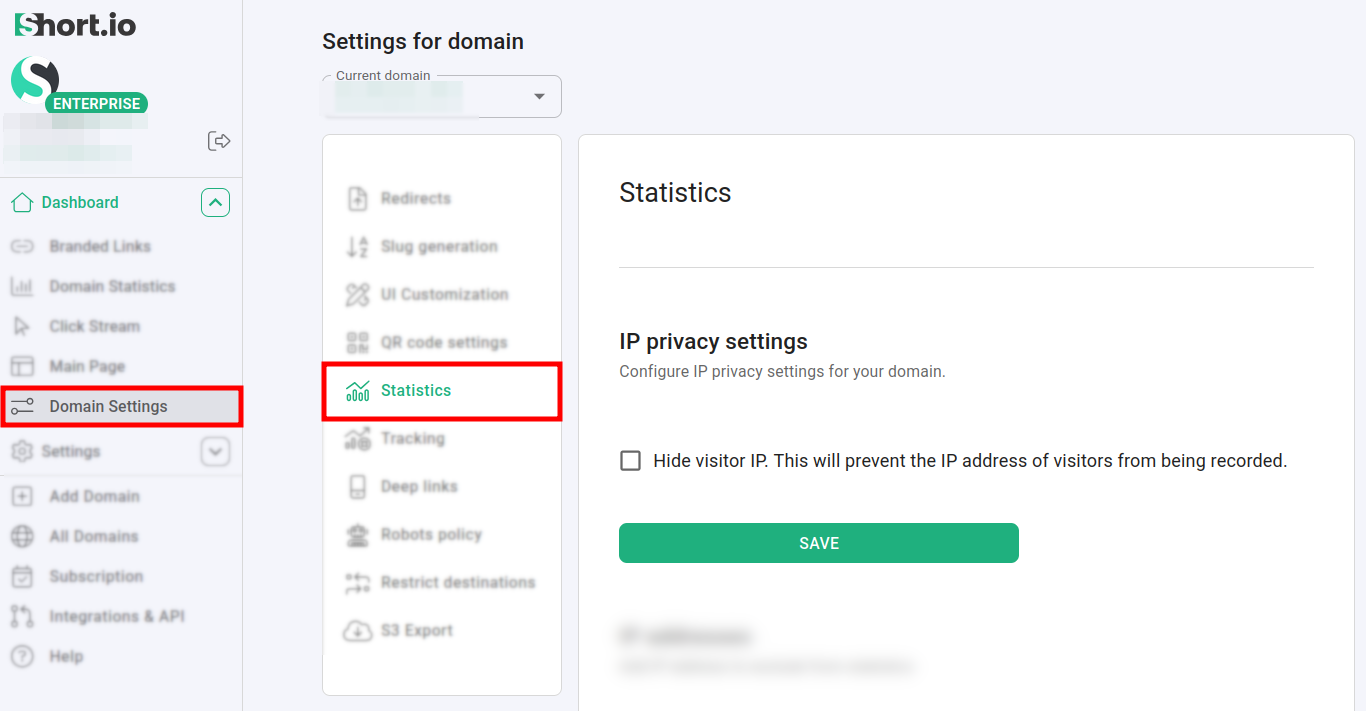Image resolution: width=1366 pixels, height=711 pixels.
Task: Select the Statistics settings tab
Action: 416,391
